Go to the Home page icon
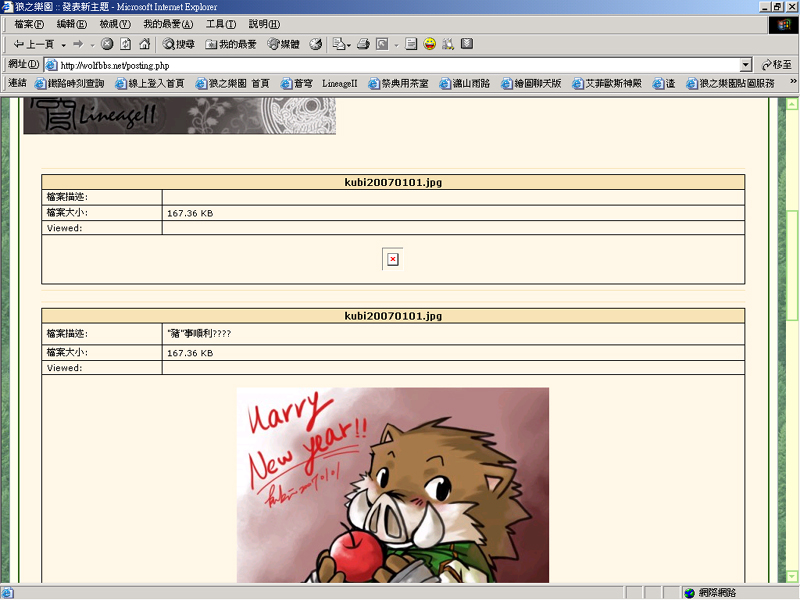 coord(145,44)
